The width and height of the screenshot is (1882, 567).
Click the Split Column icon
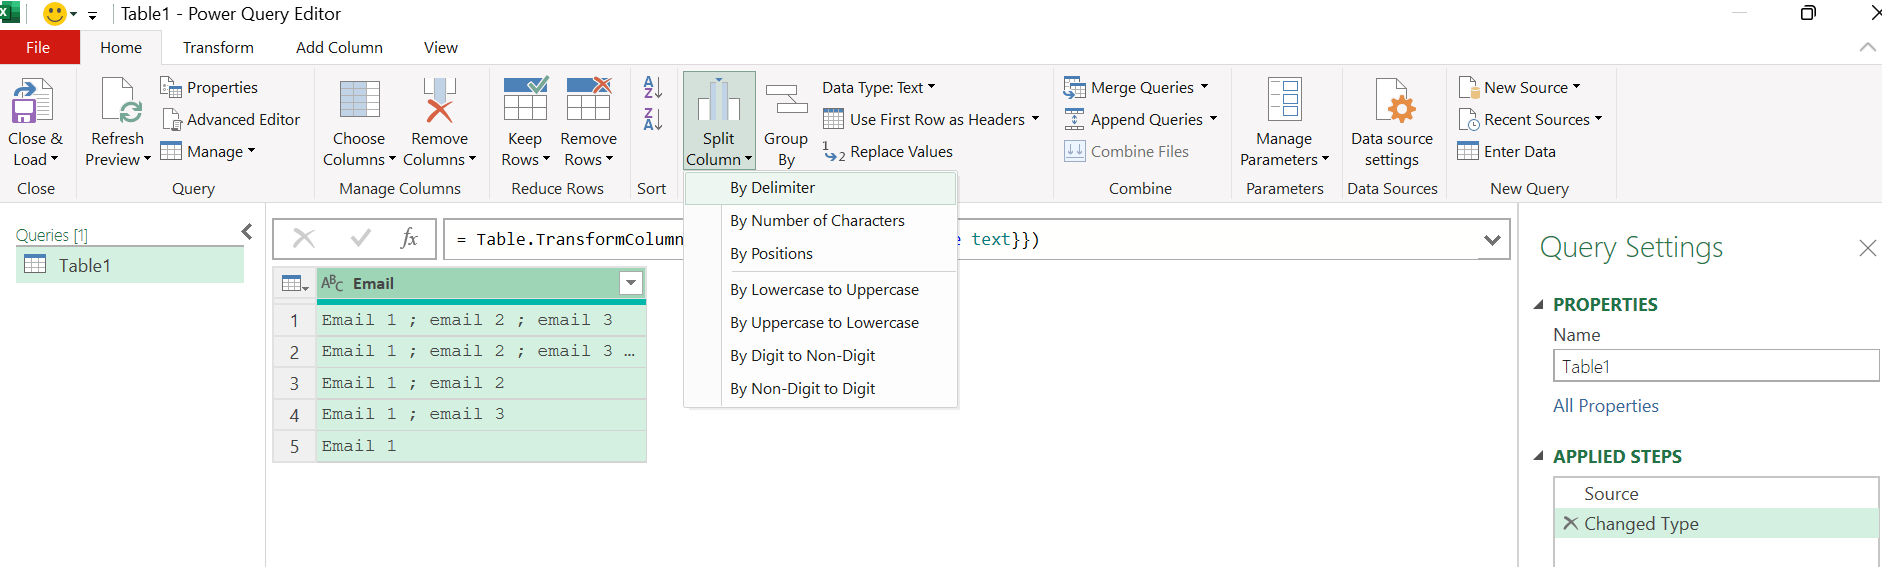pos(718,100)
